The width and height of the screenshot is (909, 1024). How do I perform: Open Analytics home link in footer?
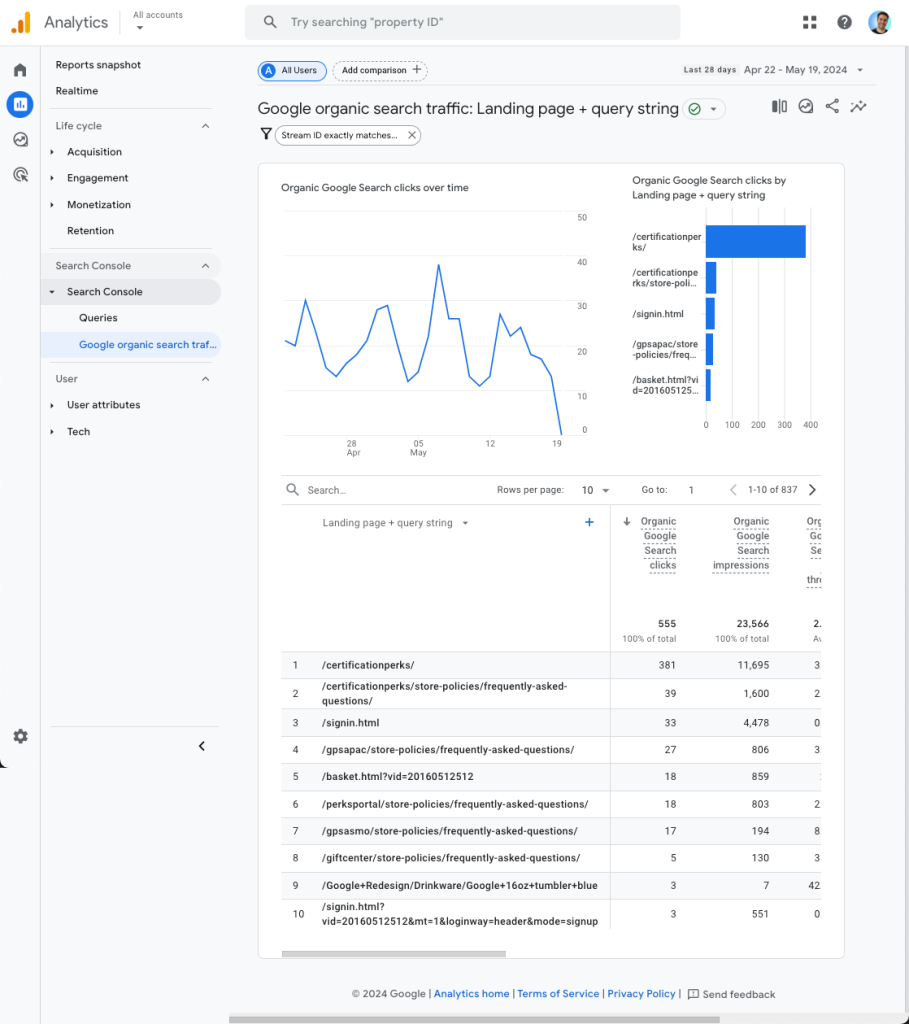click(x=471, y=993)
